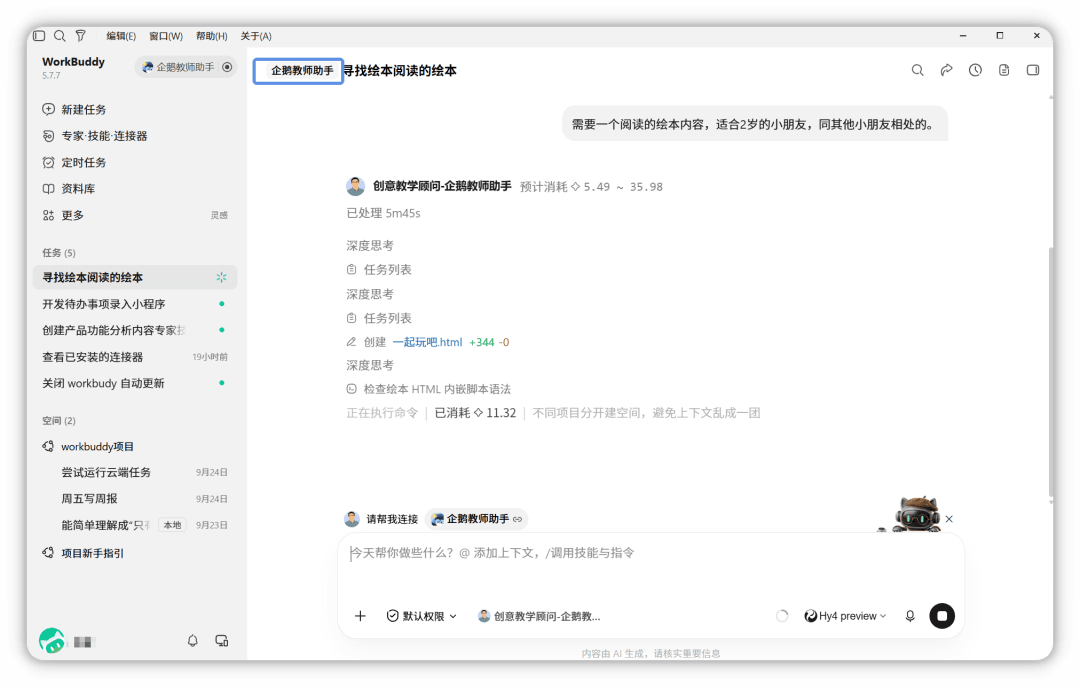This screenshot has height=687, width=1080.
Task: Stop generation with the black stop button
Action: click(x=942, y=616)
